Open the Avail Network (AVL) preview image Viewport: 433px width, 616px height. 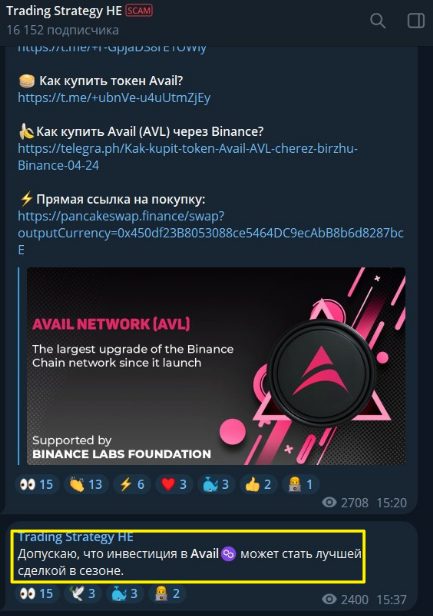coord(216,366)
